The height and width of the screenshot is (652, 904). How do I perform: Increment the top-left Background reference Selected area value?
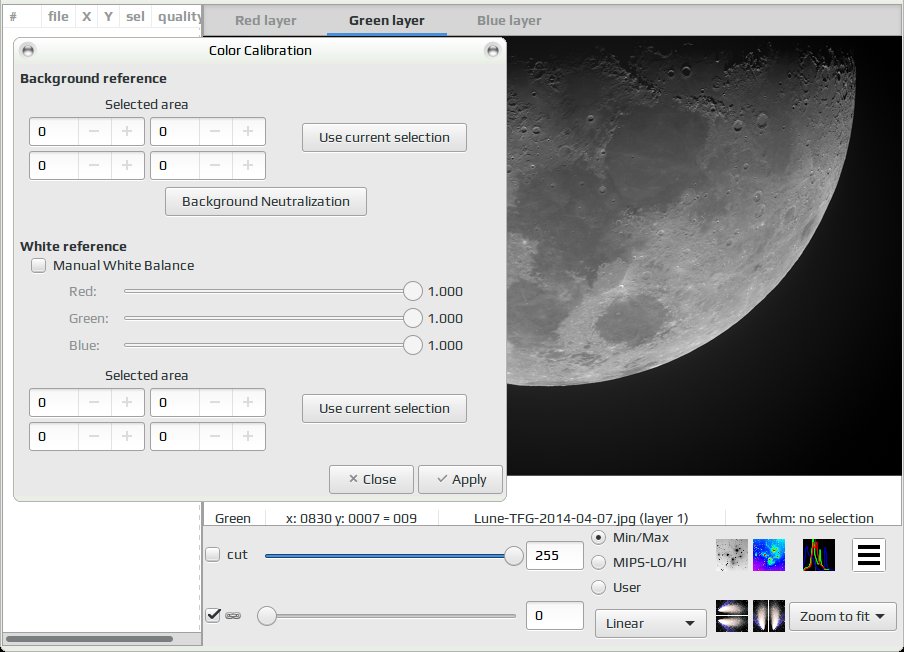point(127,132)
